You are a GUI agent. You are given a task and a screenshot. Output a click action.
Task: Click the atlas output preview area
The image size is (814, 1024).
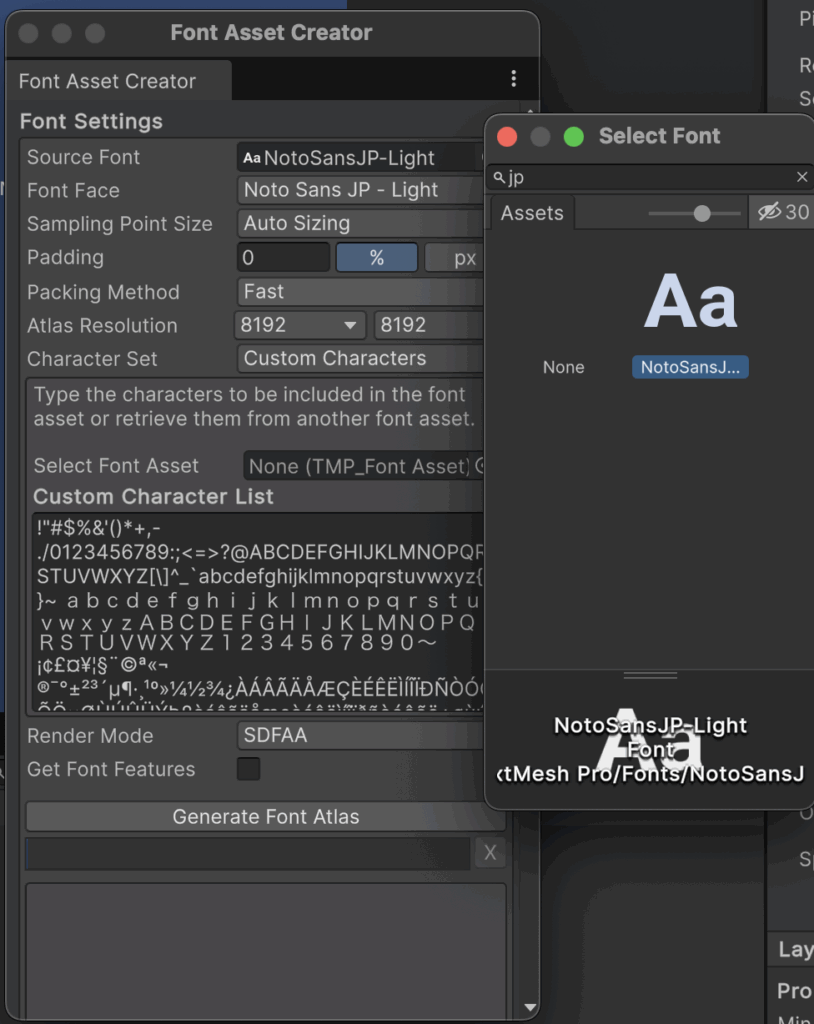266,950
